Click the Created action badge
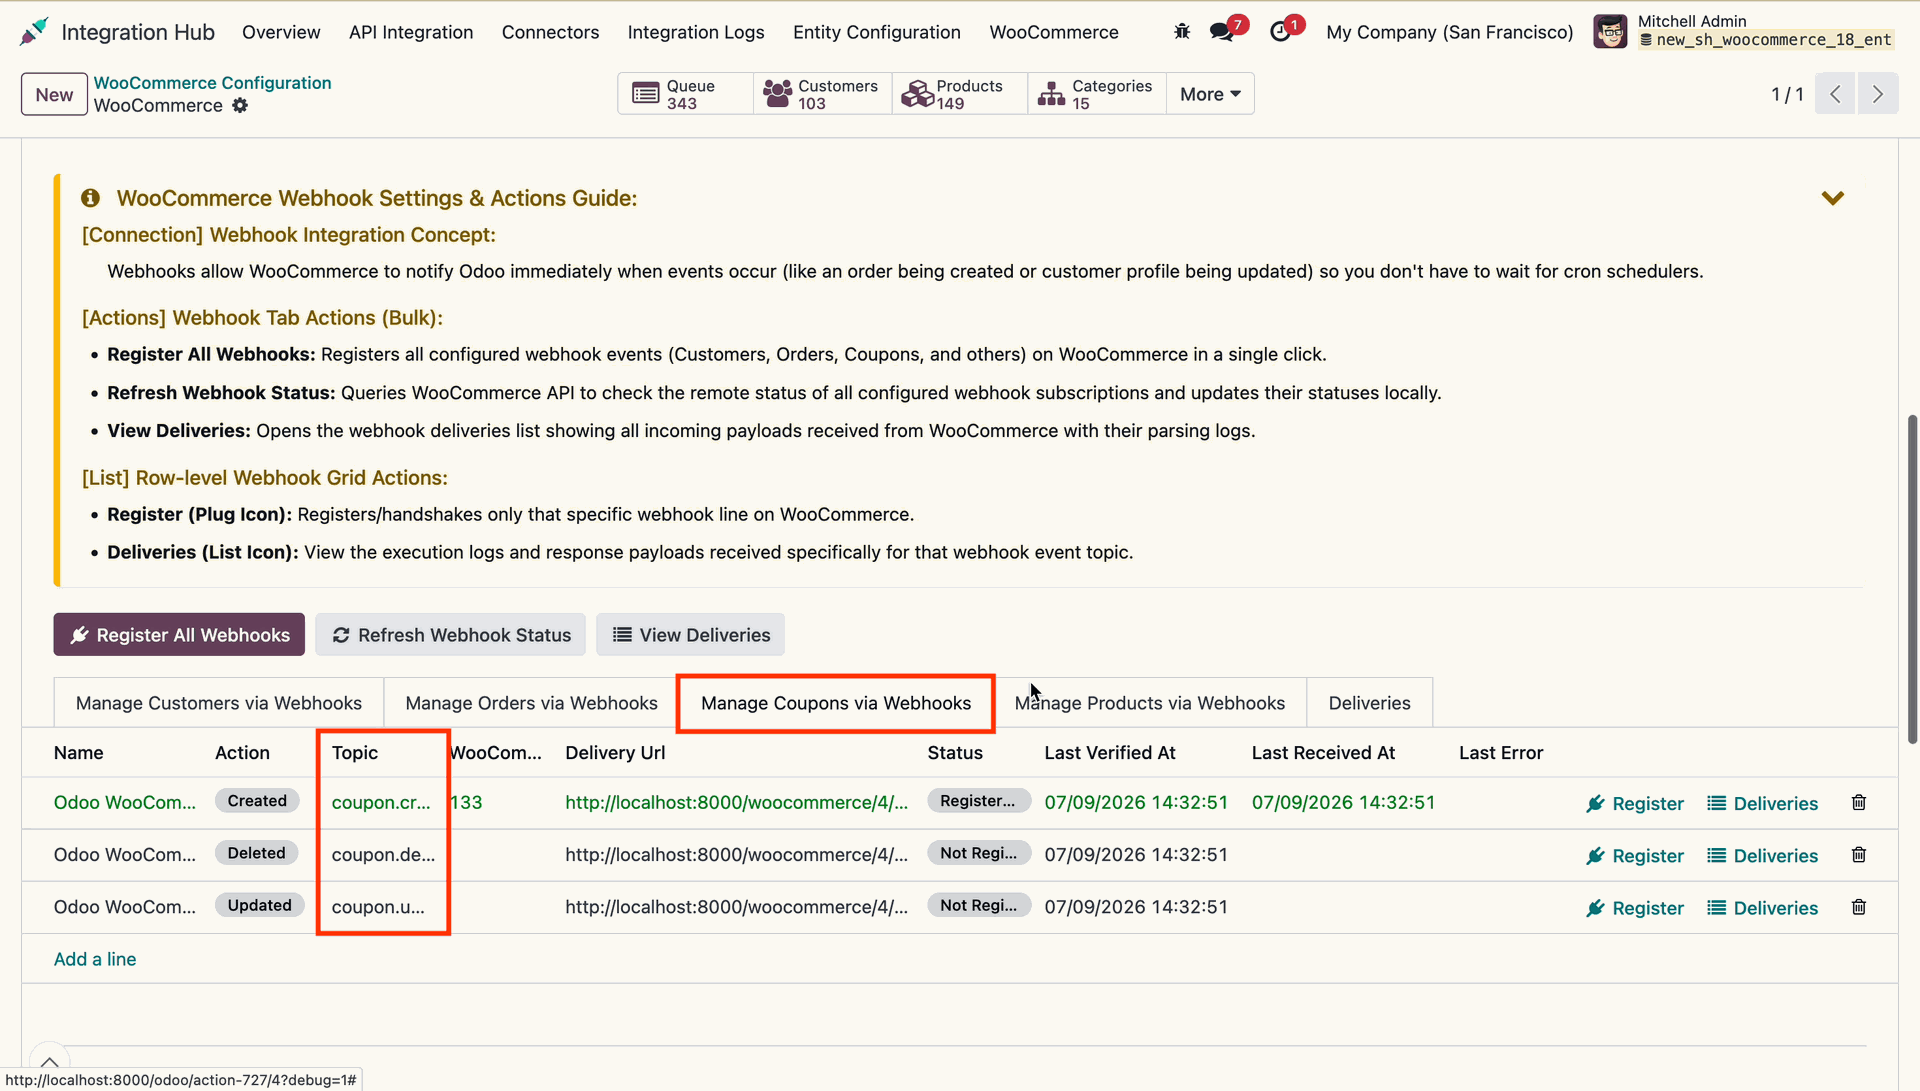This screenshot has width=1920, height=1091. [x=257, y=801]
